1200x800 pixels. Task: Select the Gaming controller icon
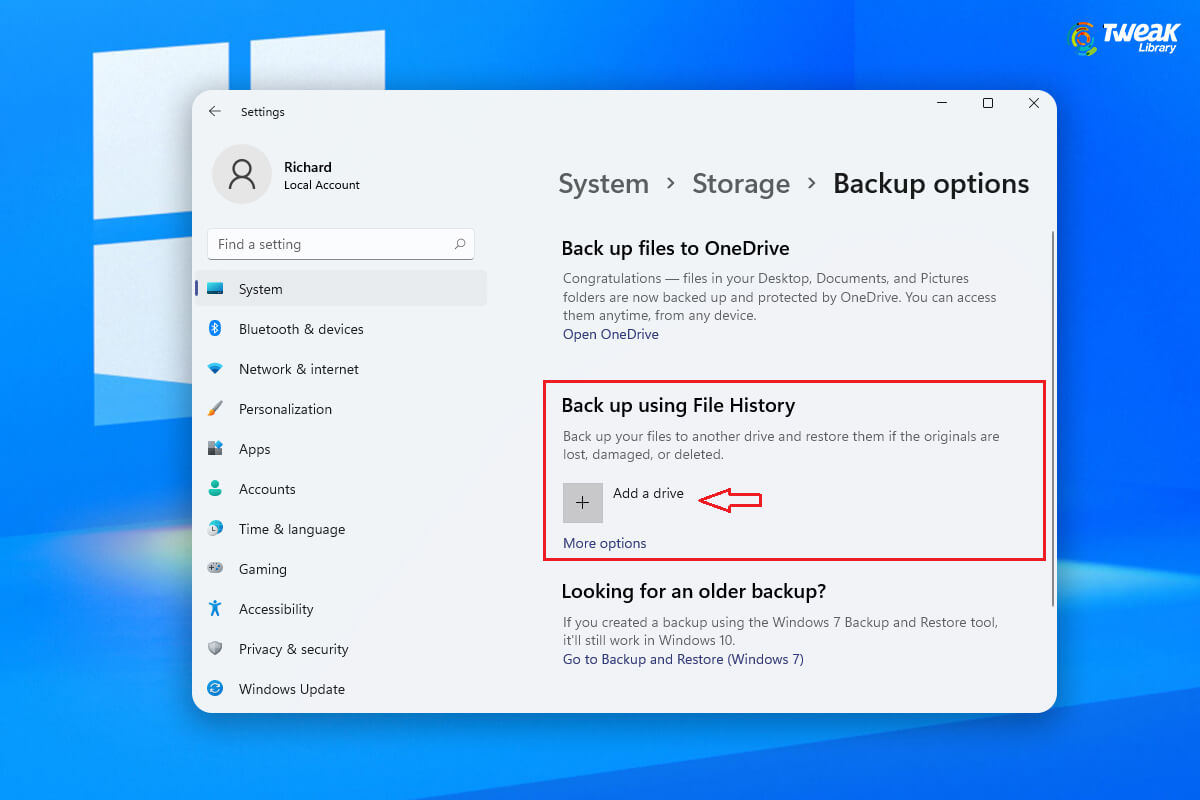coord(214,569)
